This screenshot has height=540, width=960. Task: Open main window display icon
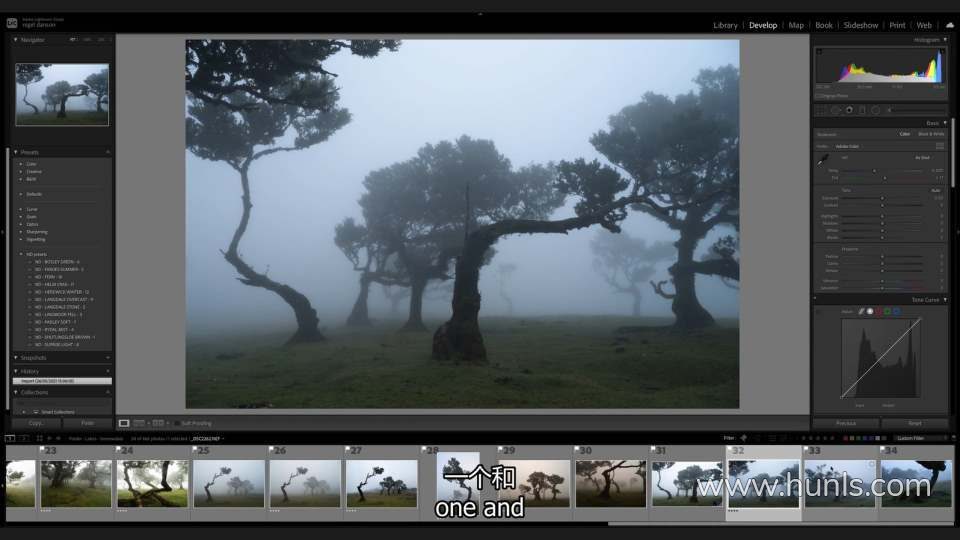pyautogui.click(x=10, y=438)
